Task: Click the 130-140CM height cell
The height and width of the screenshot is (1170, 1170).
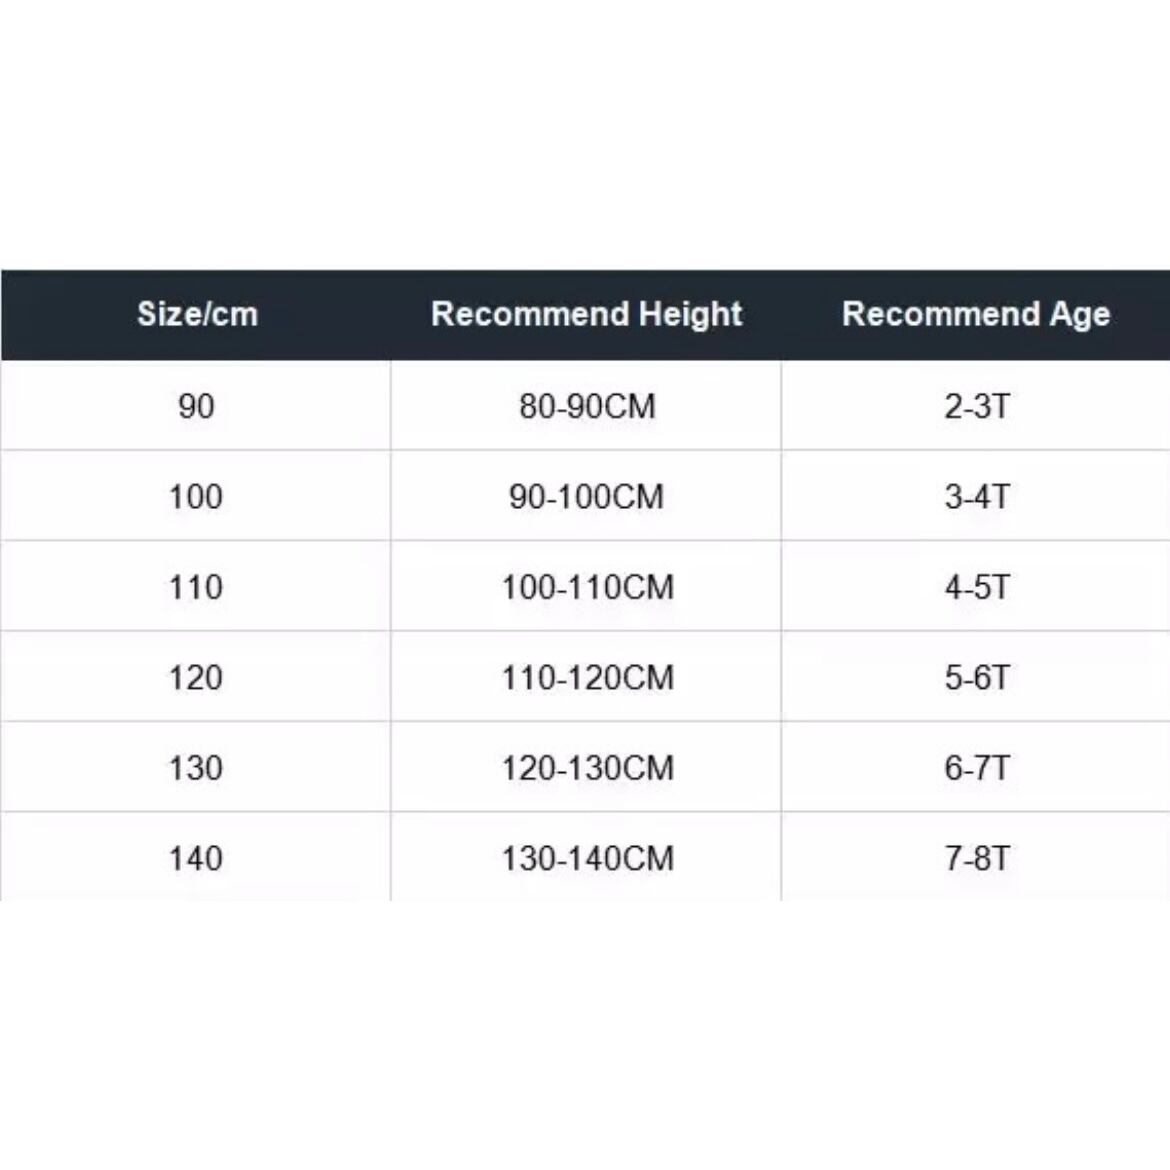Action: pyautogui.click(x=587, y=858)
